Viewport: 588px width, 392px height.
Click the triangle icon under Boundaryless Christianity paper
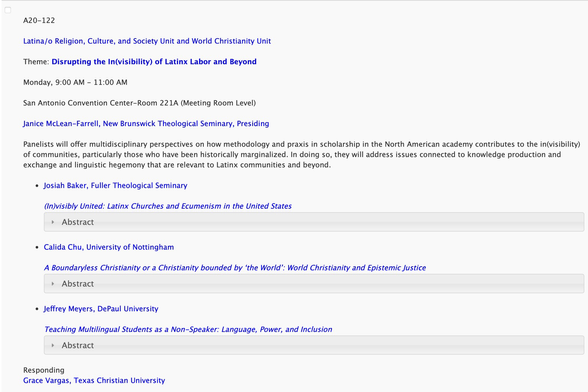(53, 284)
